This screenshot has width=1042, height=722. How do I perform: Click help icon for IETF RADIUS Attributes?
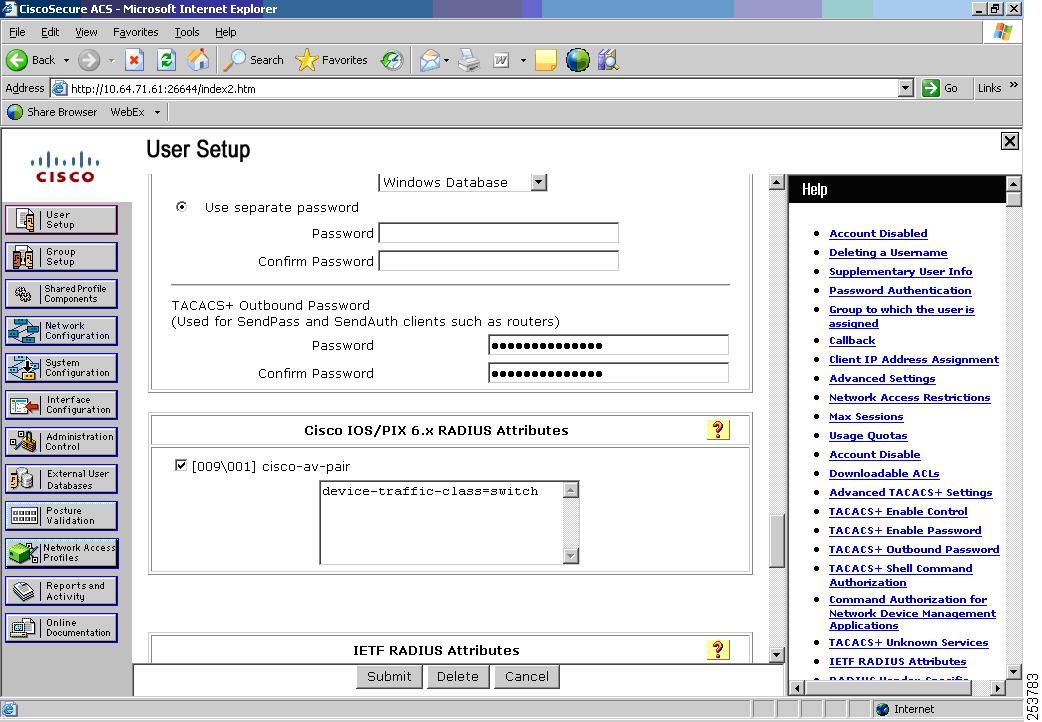click(x=718, y=650)
